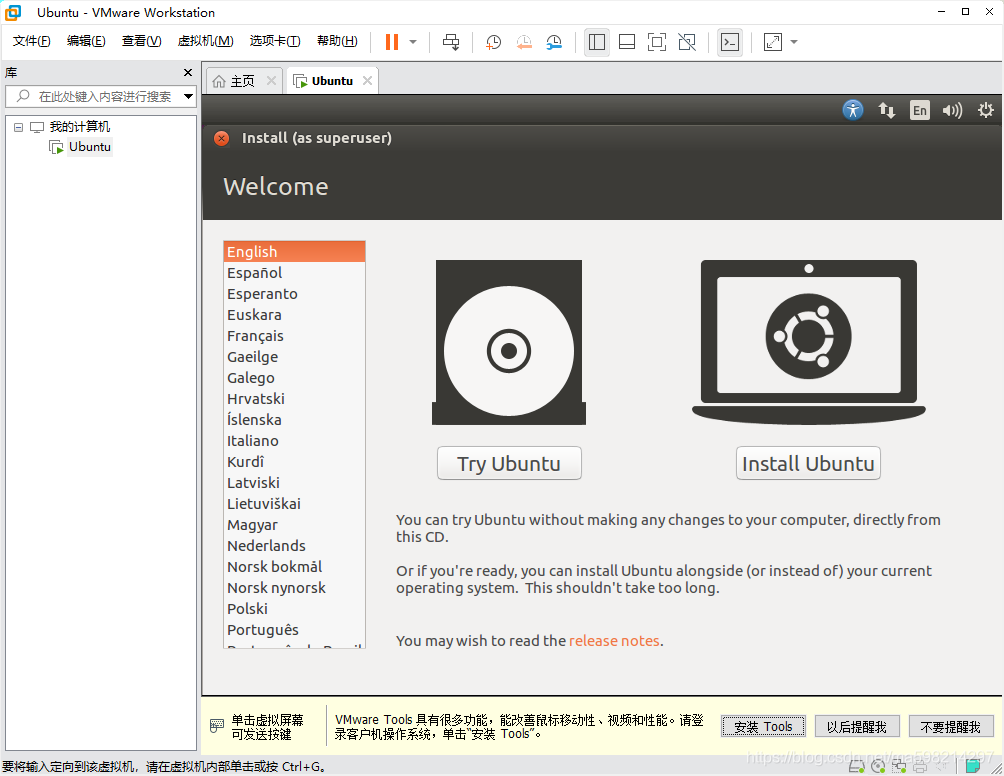Screen dimensions: 1004x776
Task: Enter full screen mode
Action: coord(657,42)
